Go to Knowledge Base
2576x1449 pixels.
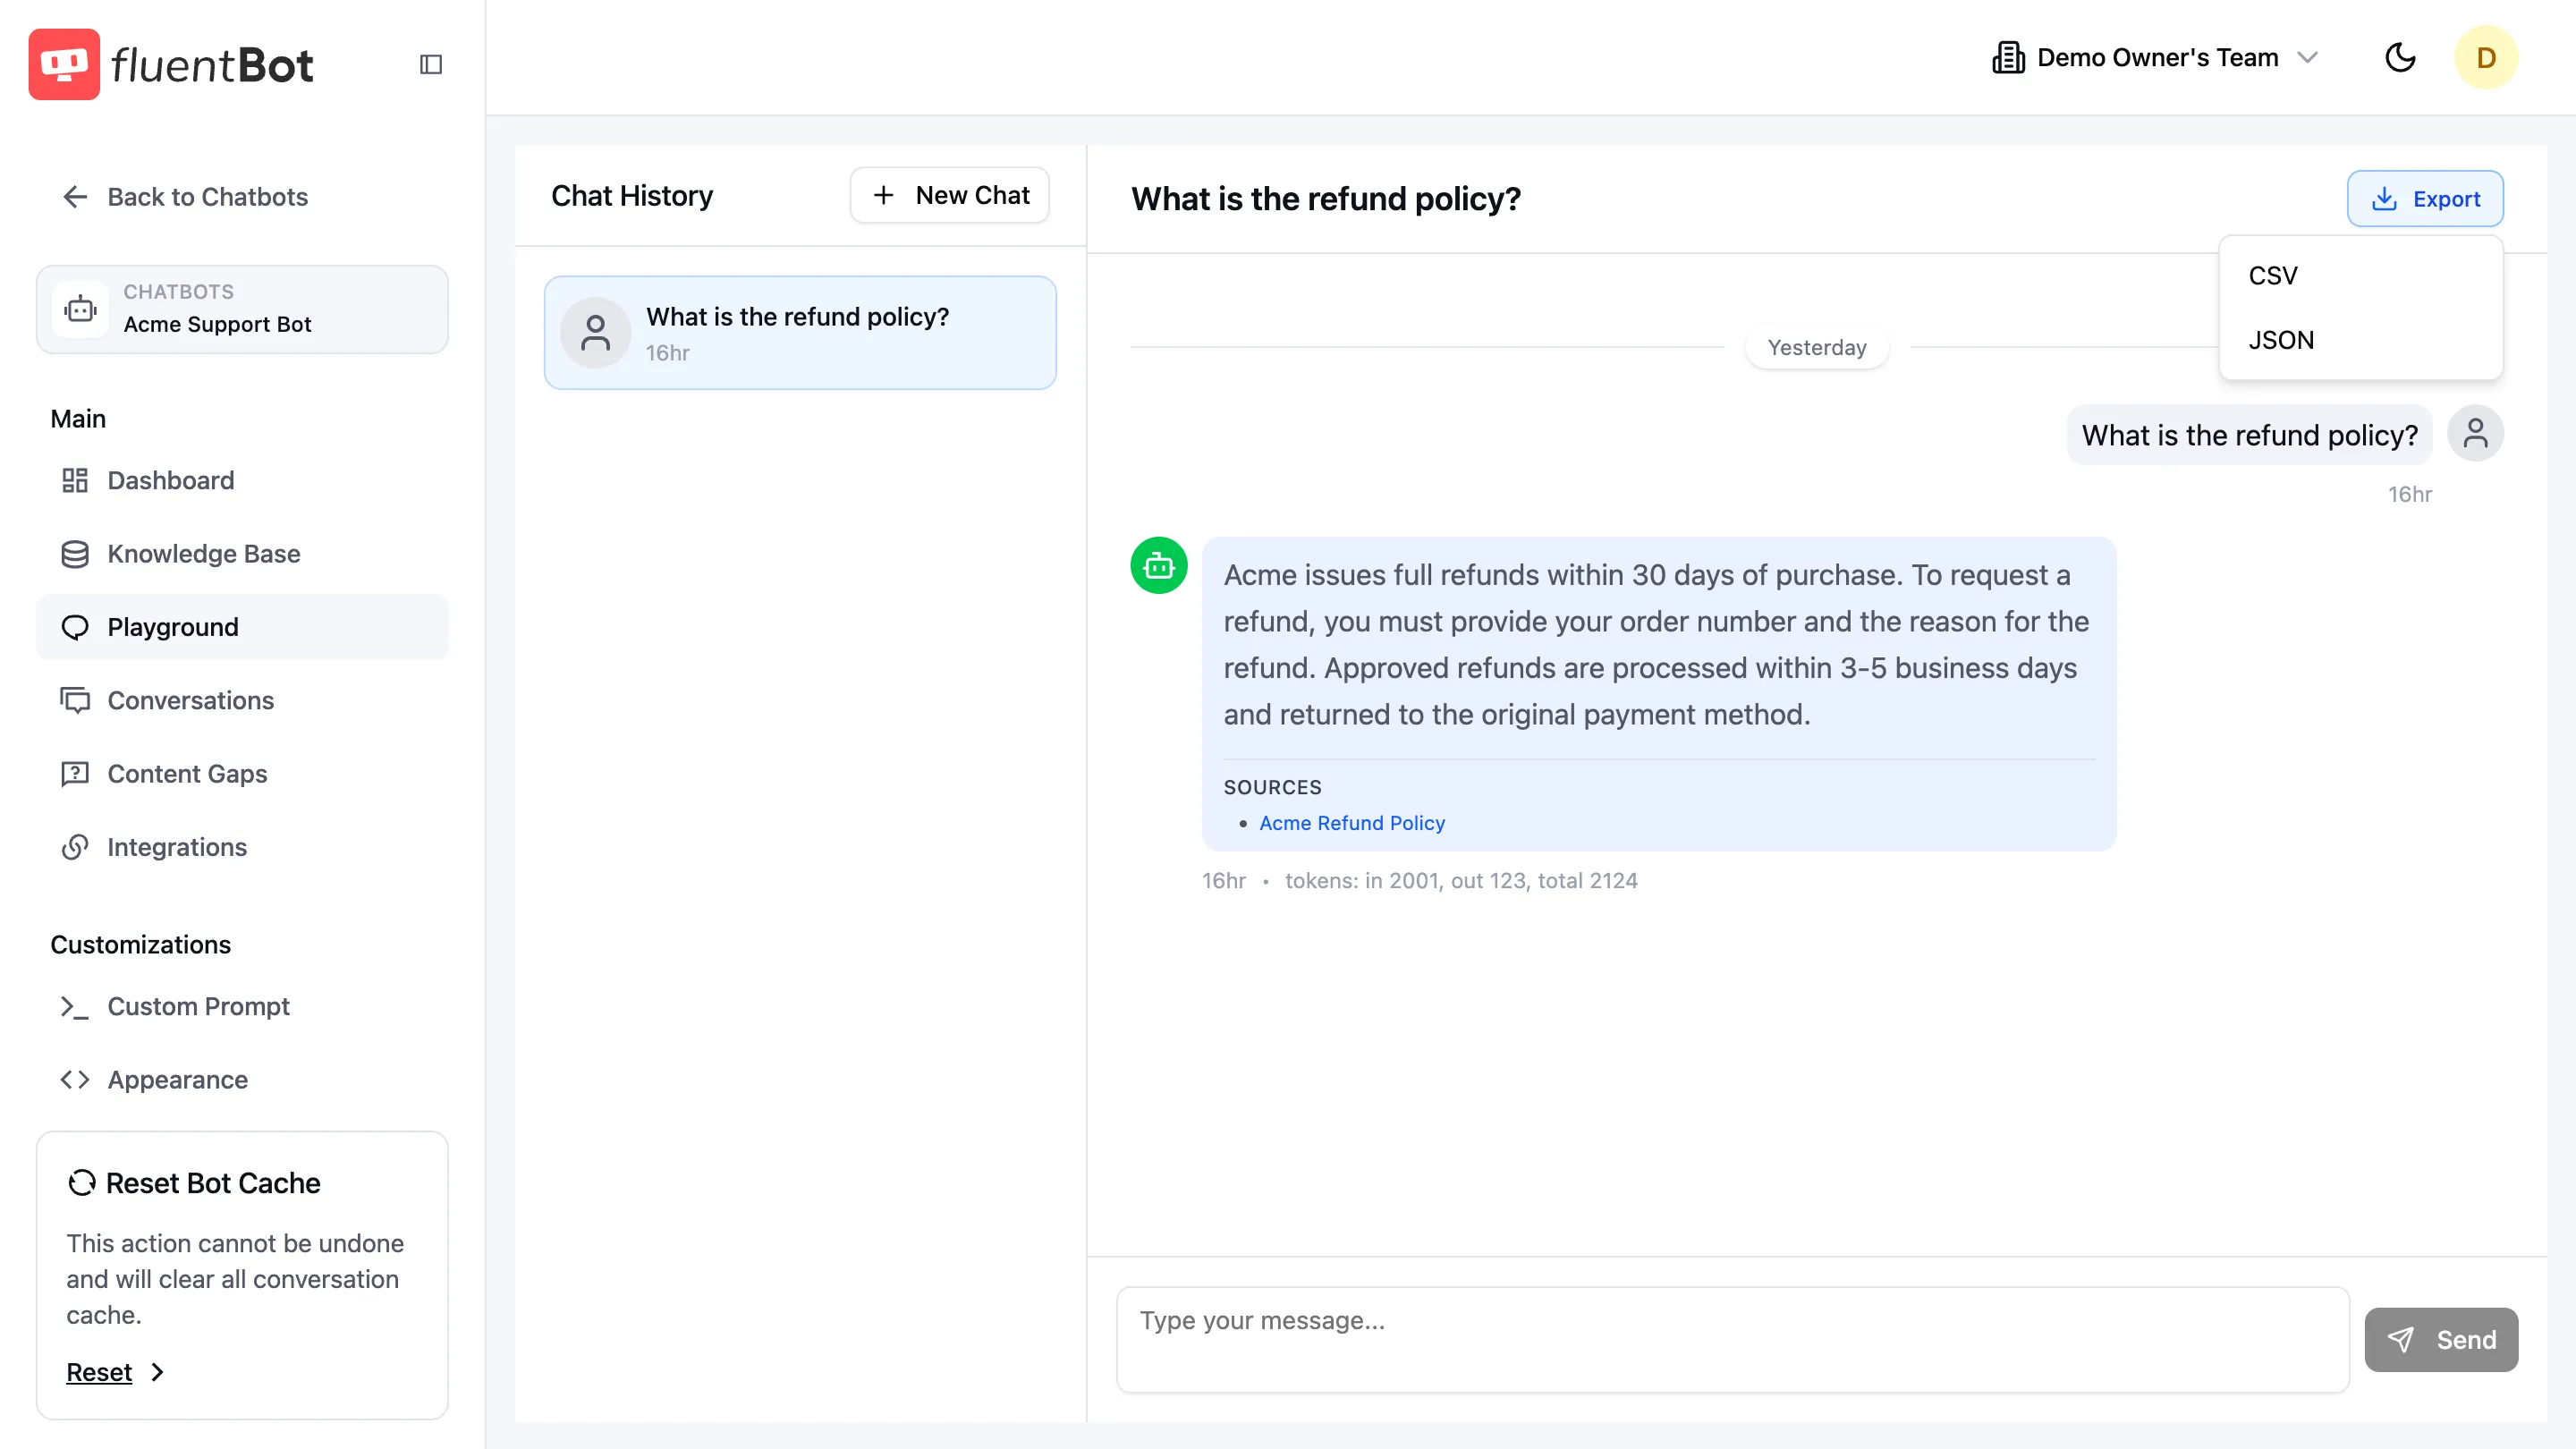(x=242, y=554)
